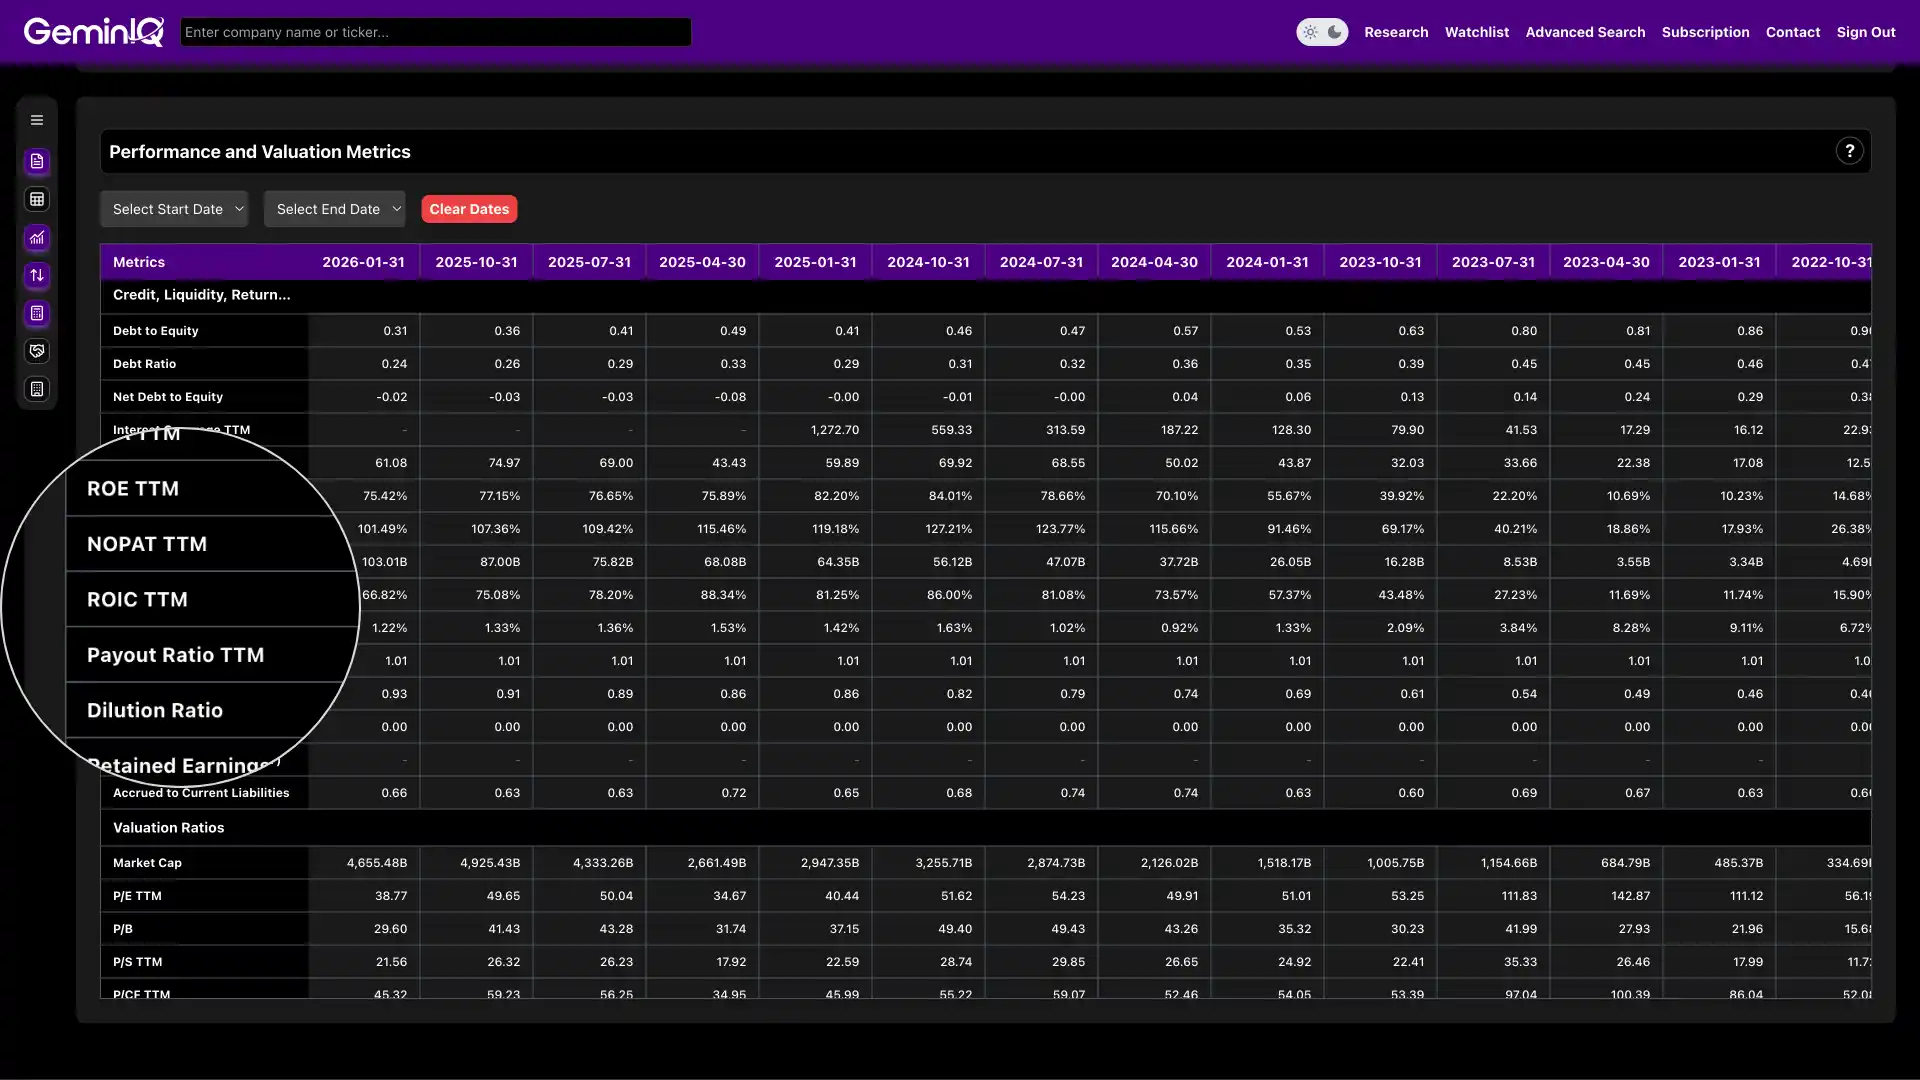Viewport: 1920px width, 1080px height.
Task: Click the Clear Dates button
Action: coord(469,209)
